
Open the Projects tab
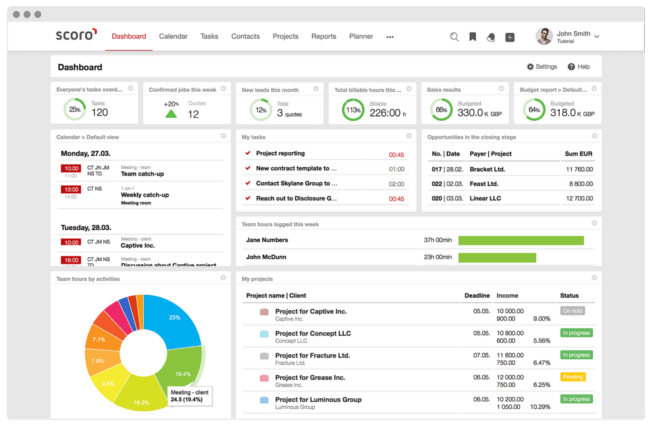click(x=285, y=36)
